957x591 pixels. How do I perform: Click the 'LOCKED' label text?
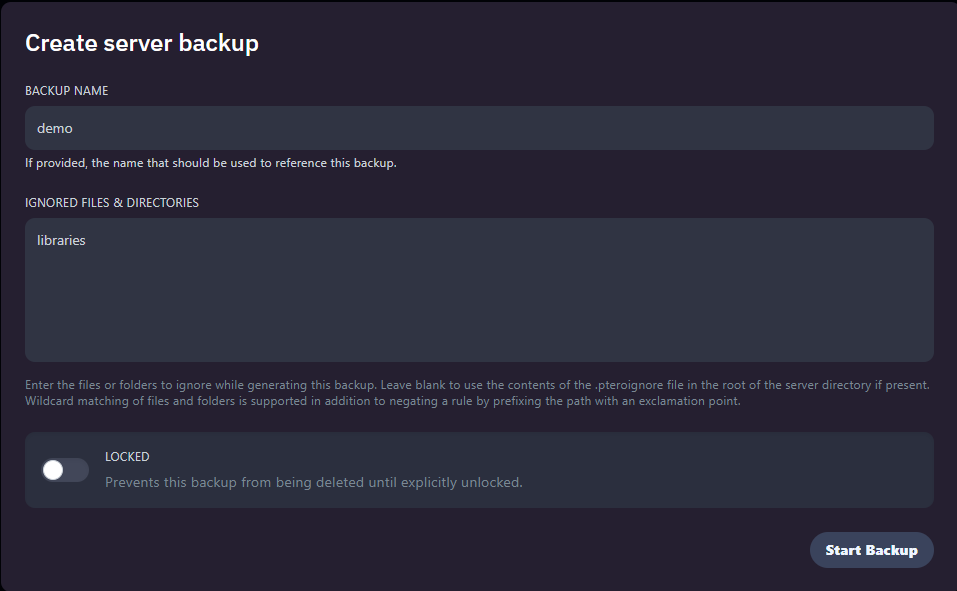point(127,457)
